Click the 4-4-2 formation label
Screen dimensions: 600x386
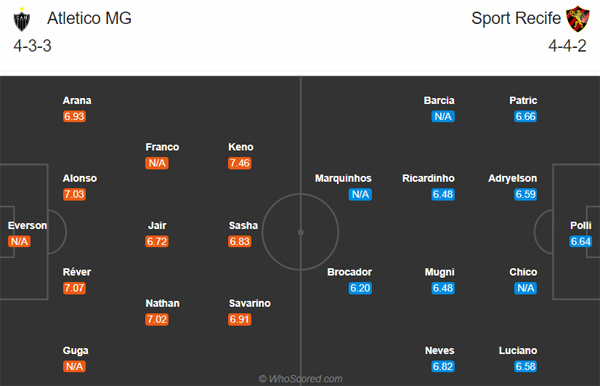567,46
